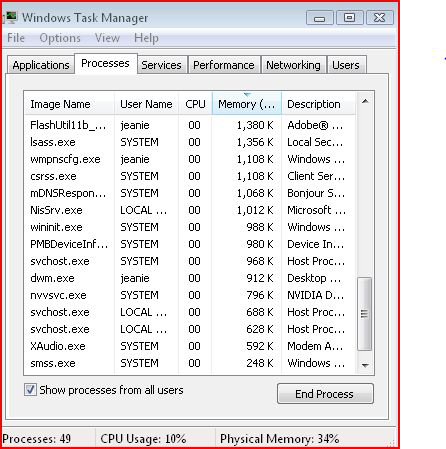Viewport: 446px width, 449px height.
Task: Close the Windows Task Manager window
Action: [380, 17]
